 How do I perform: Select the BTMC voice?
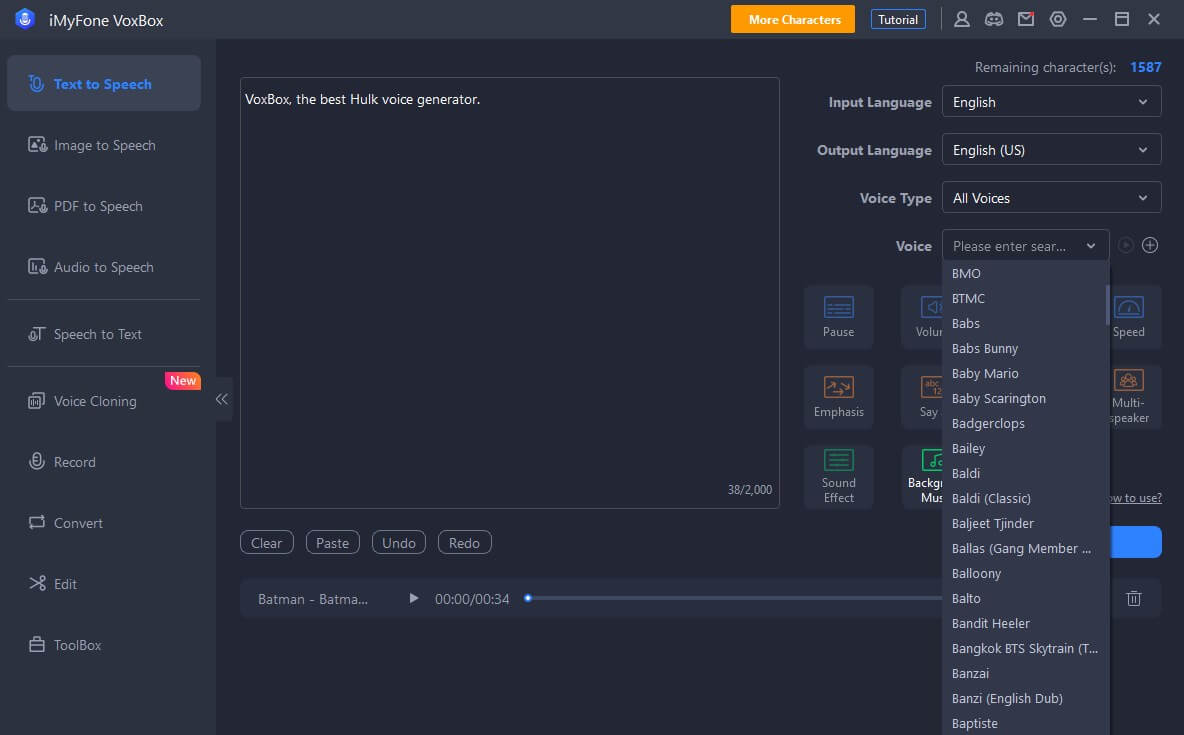[1025, 298]
